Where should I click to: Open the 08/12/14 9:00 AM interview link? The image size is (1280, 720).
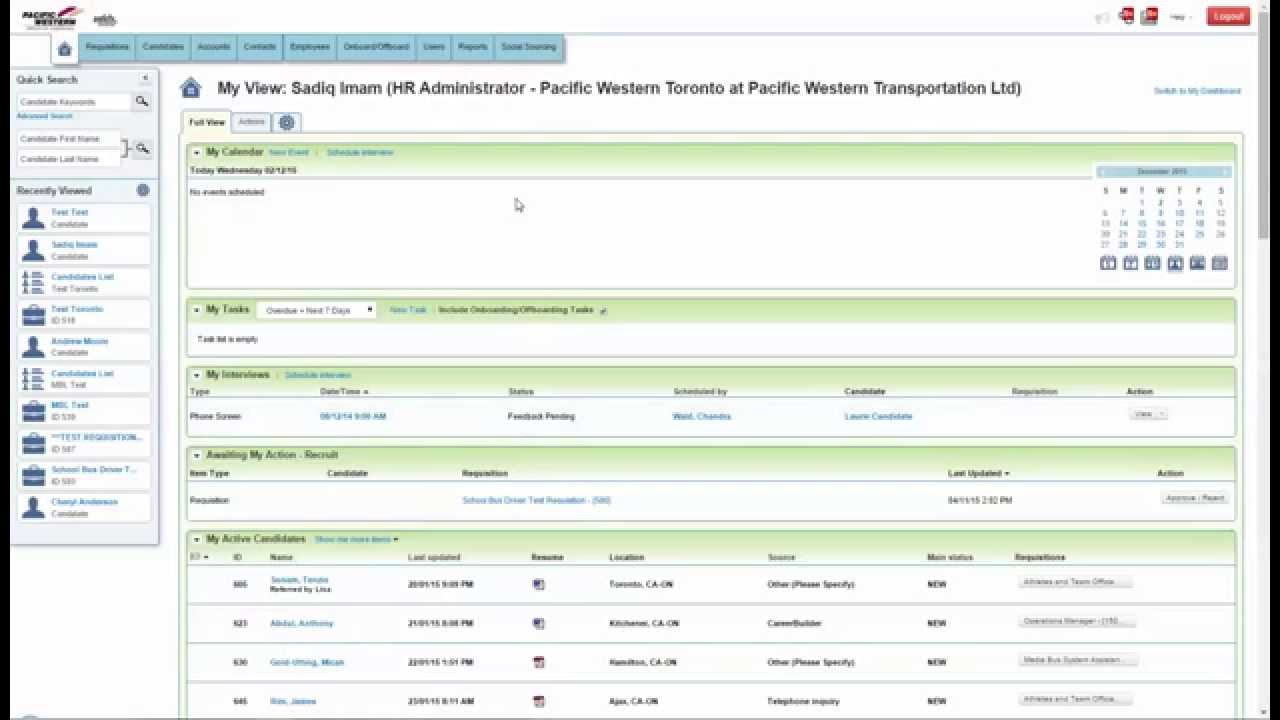coord(353,416)
